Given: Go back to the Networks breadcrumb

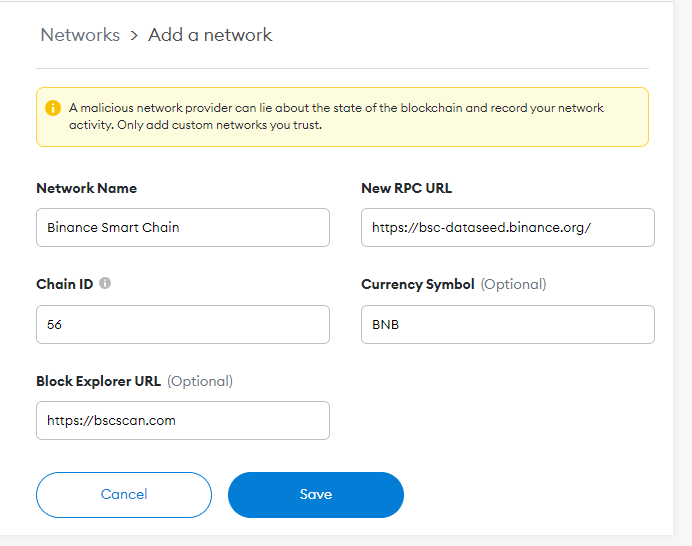Looking at the screenshot, I should [80, 35].
